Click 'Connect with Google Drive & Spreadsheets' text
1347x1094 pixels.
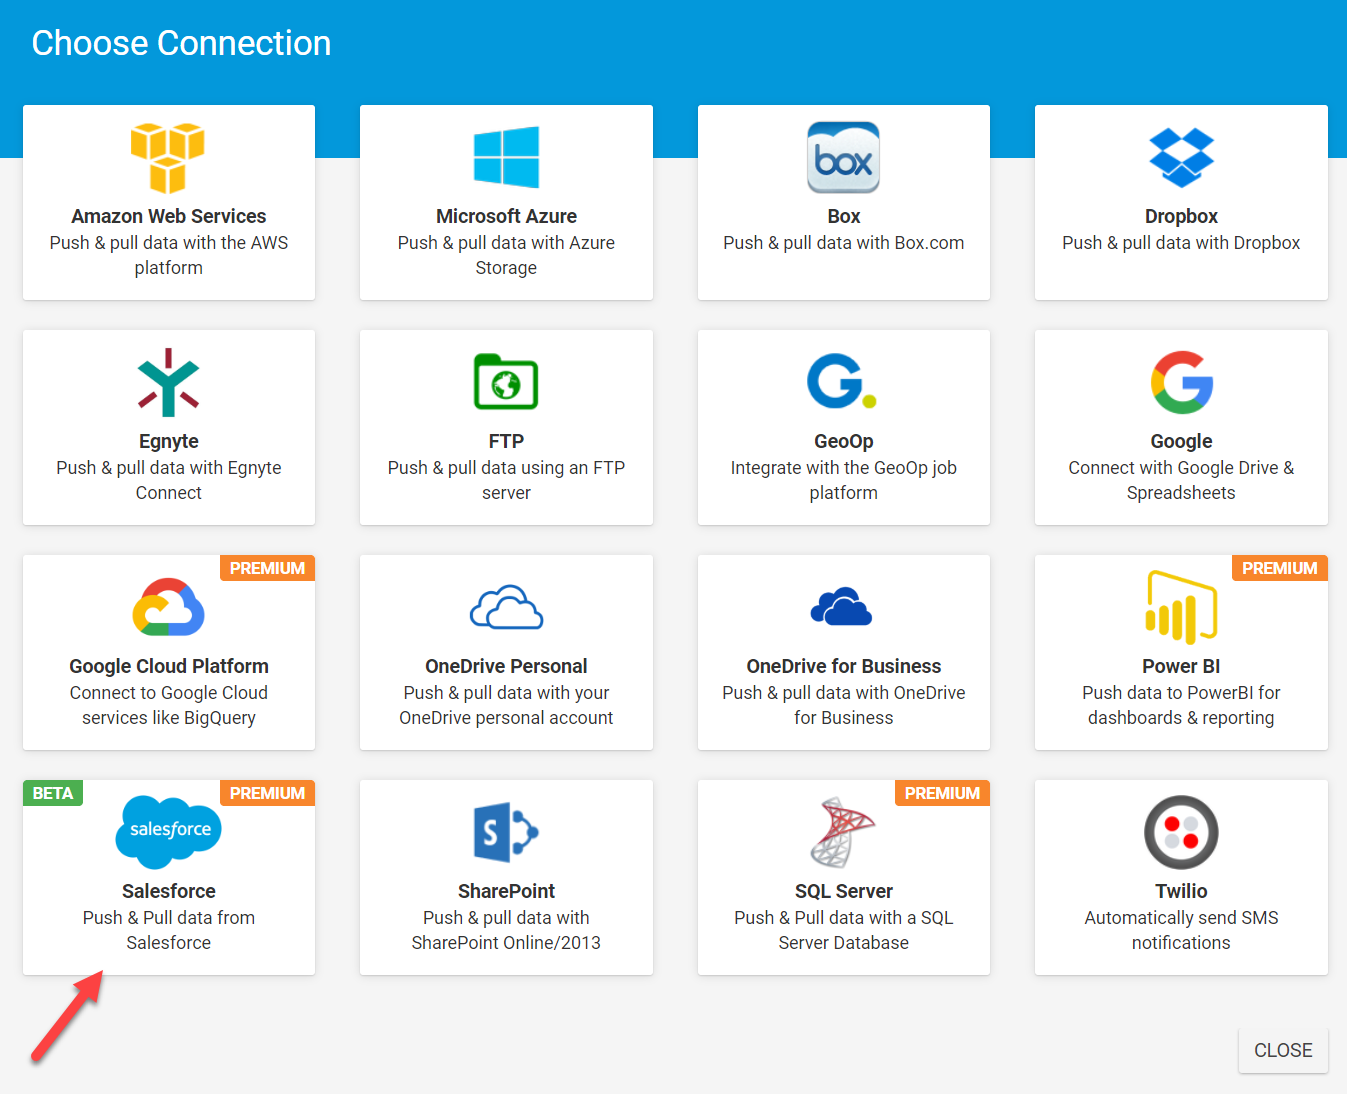point(1181,480)
